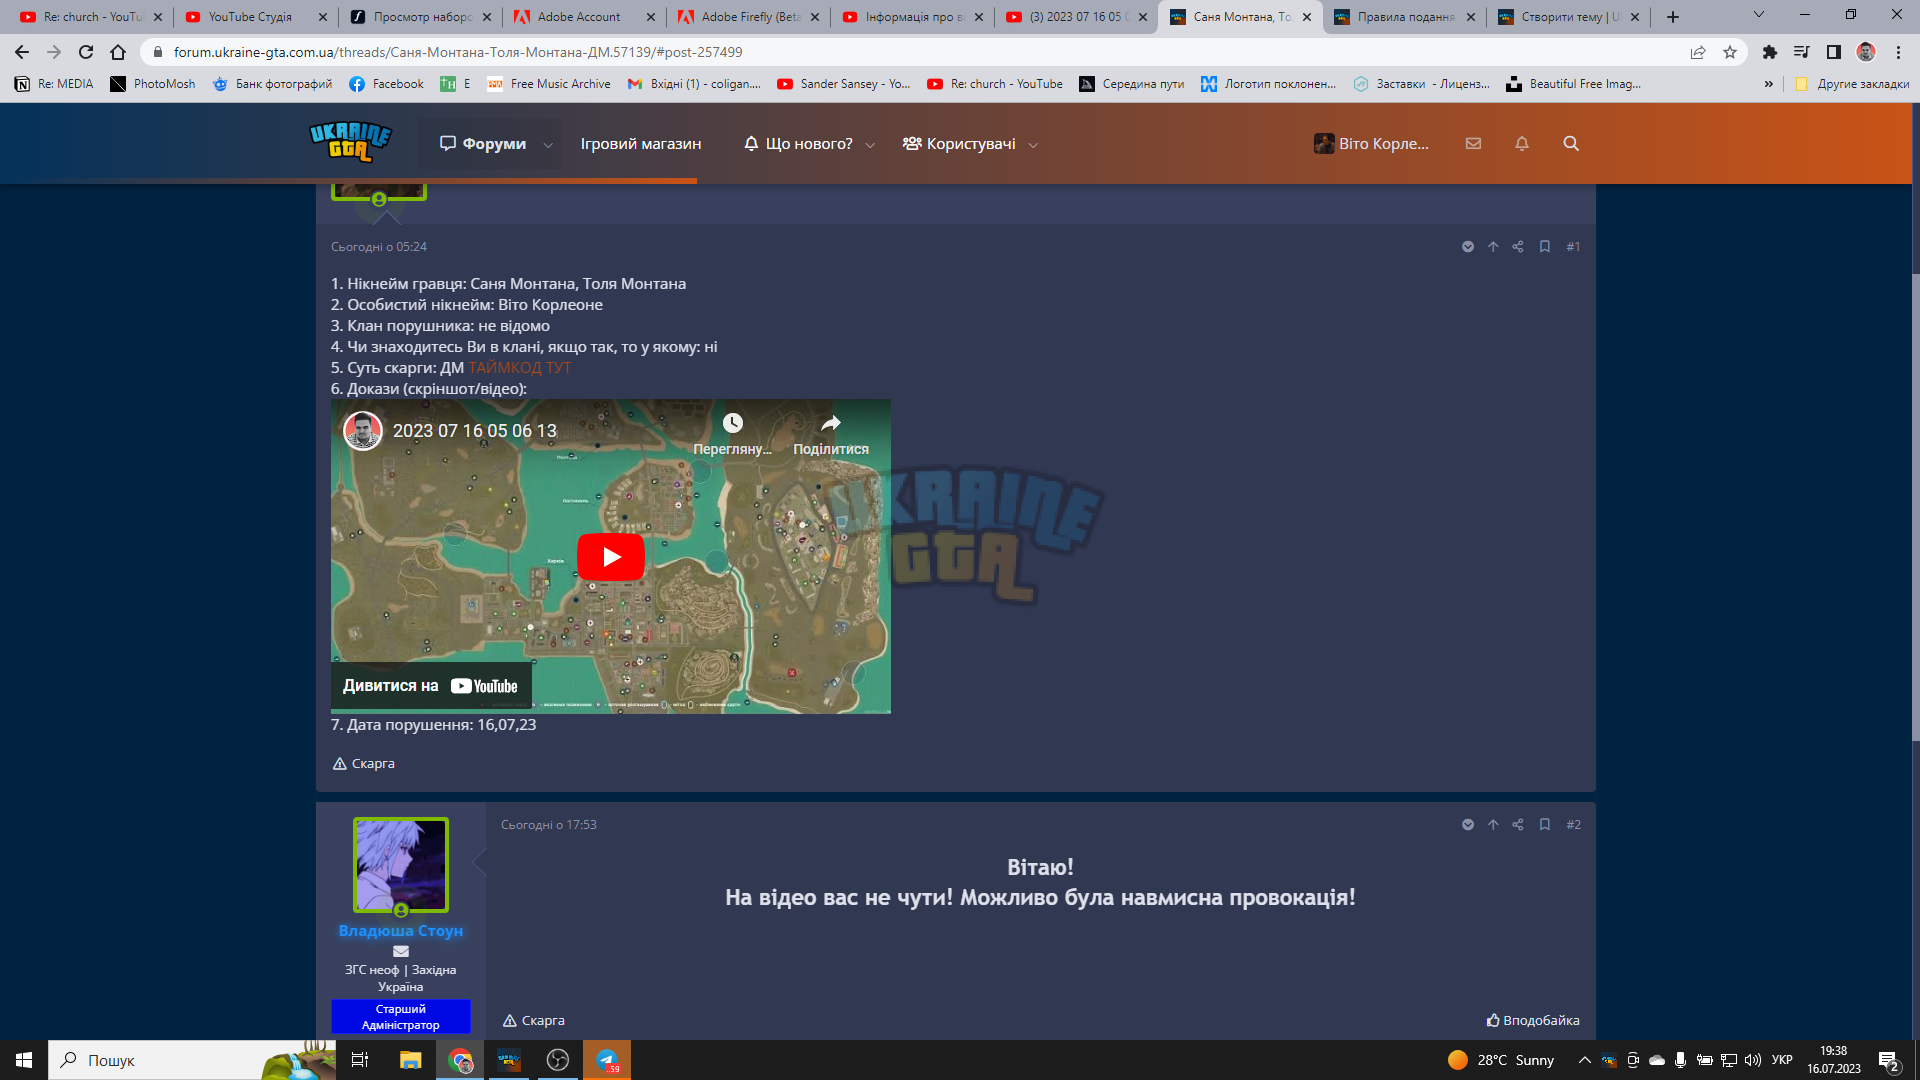
Task: Open the Користувачі navigation item
Action: [959, 144]
